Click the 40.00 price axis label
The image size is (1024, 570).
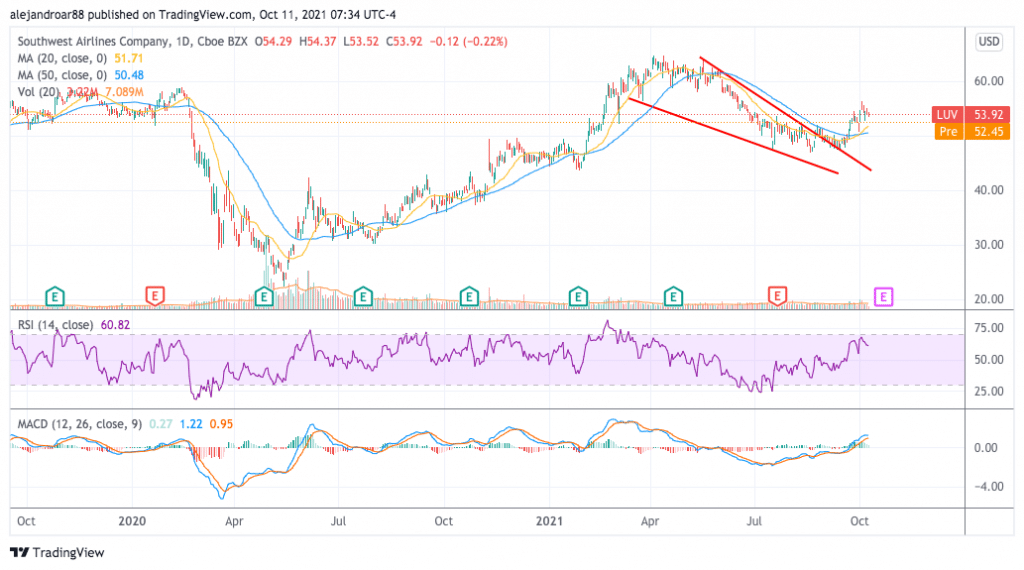pyautogui.click(x=989, y=190)
